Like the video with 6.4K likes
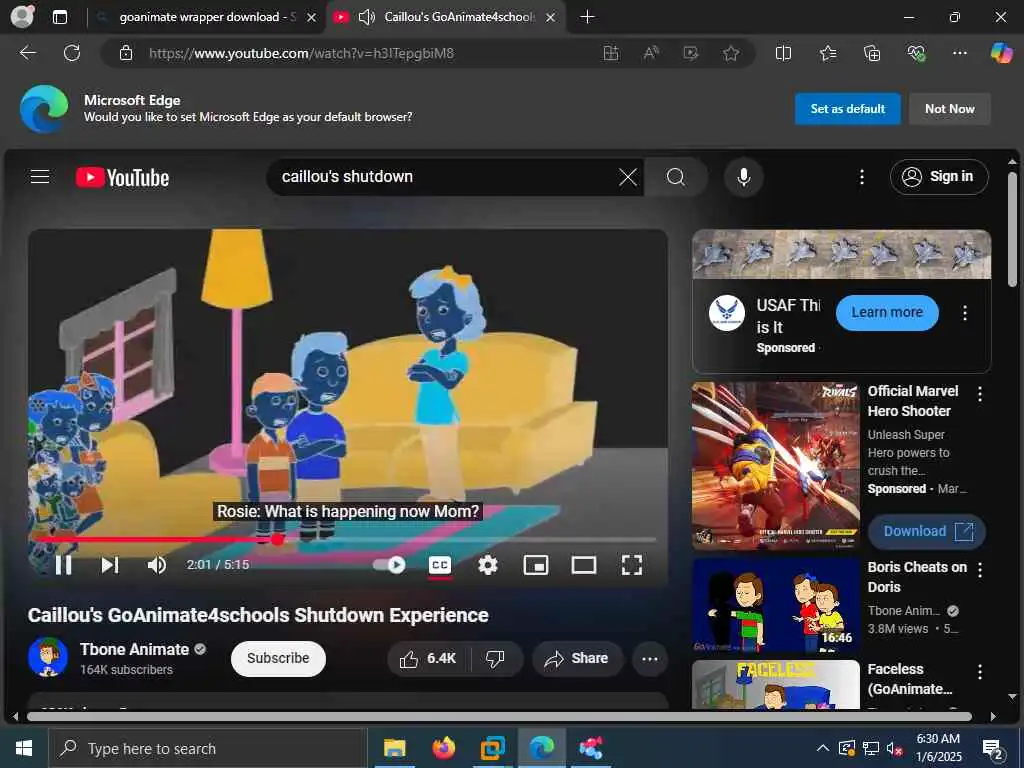 pos(428,658)
